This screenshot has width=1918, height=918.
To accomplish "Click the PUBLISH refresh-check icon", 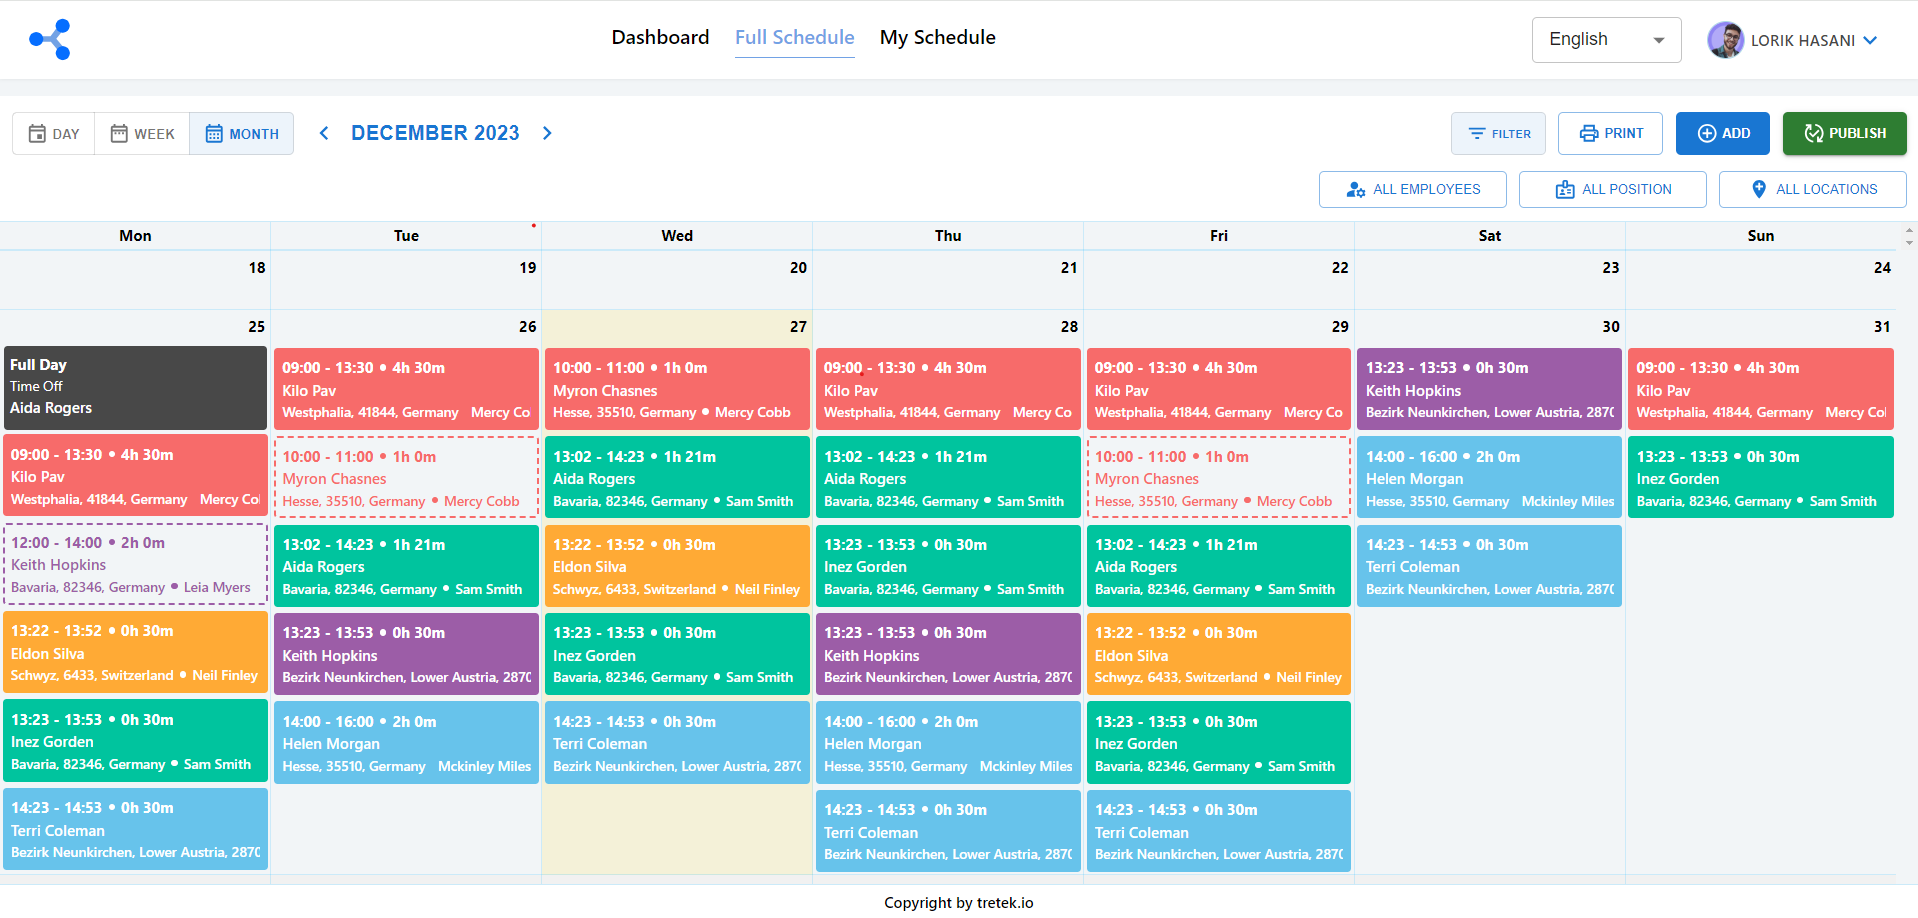I will click(x=1813, y=134).
